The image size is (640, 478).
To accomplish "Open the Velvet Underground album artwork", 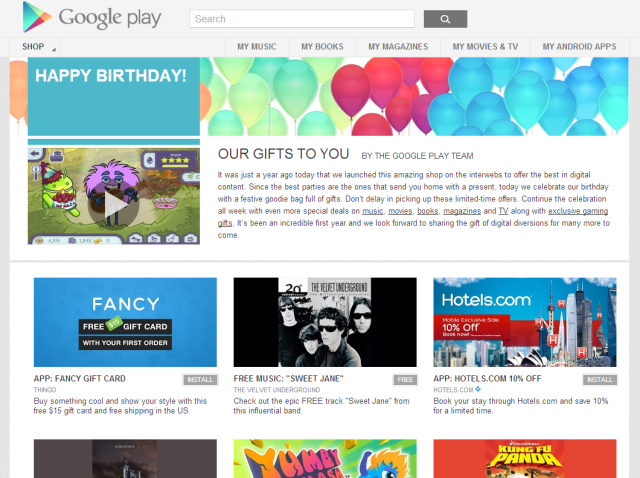I will tap(325, 322).
